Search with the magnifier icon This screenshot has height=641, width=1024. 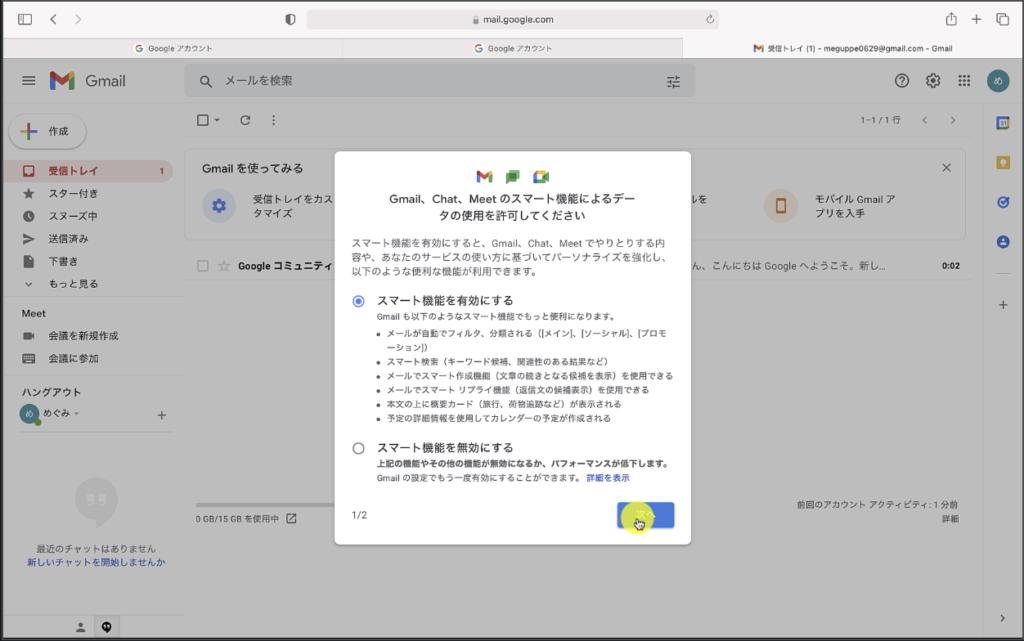[x=206, y=82]
